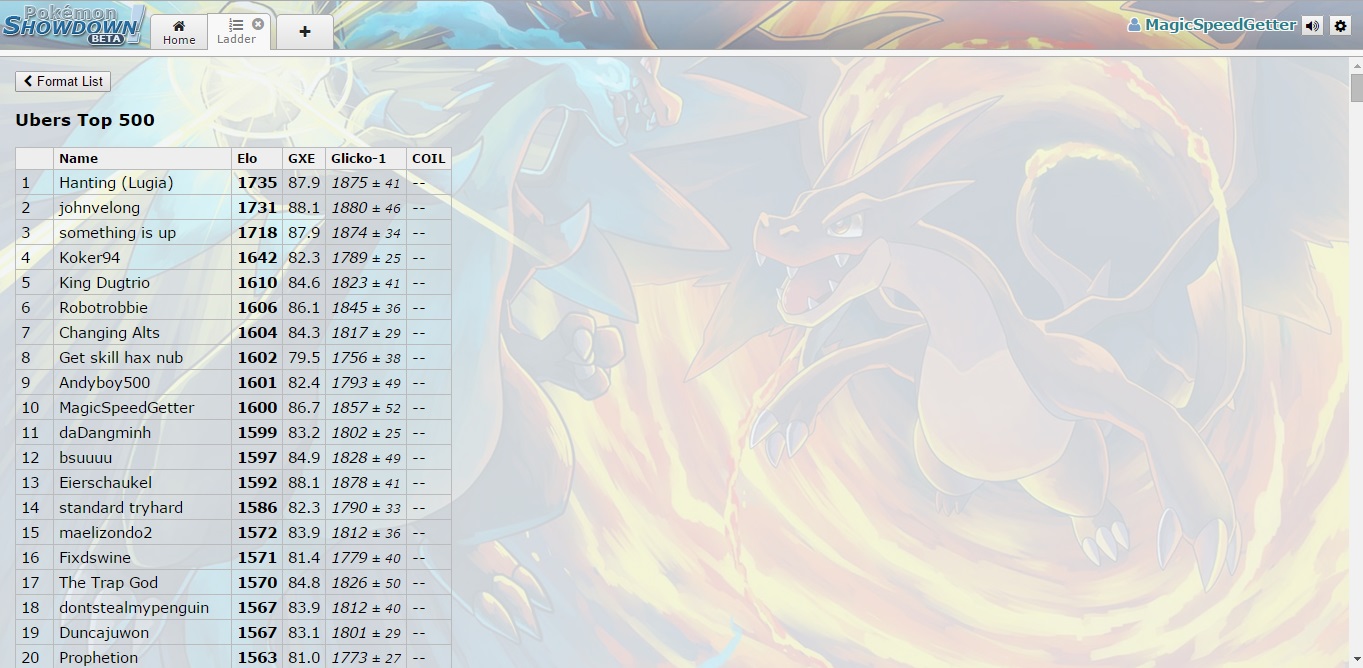Click Glicko-1 value 1875 ± 41
Viewport: 1363px width, 668px height.
[x=366, y=183]
